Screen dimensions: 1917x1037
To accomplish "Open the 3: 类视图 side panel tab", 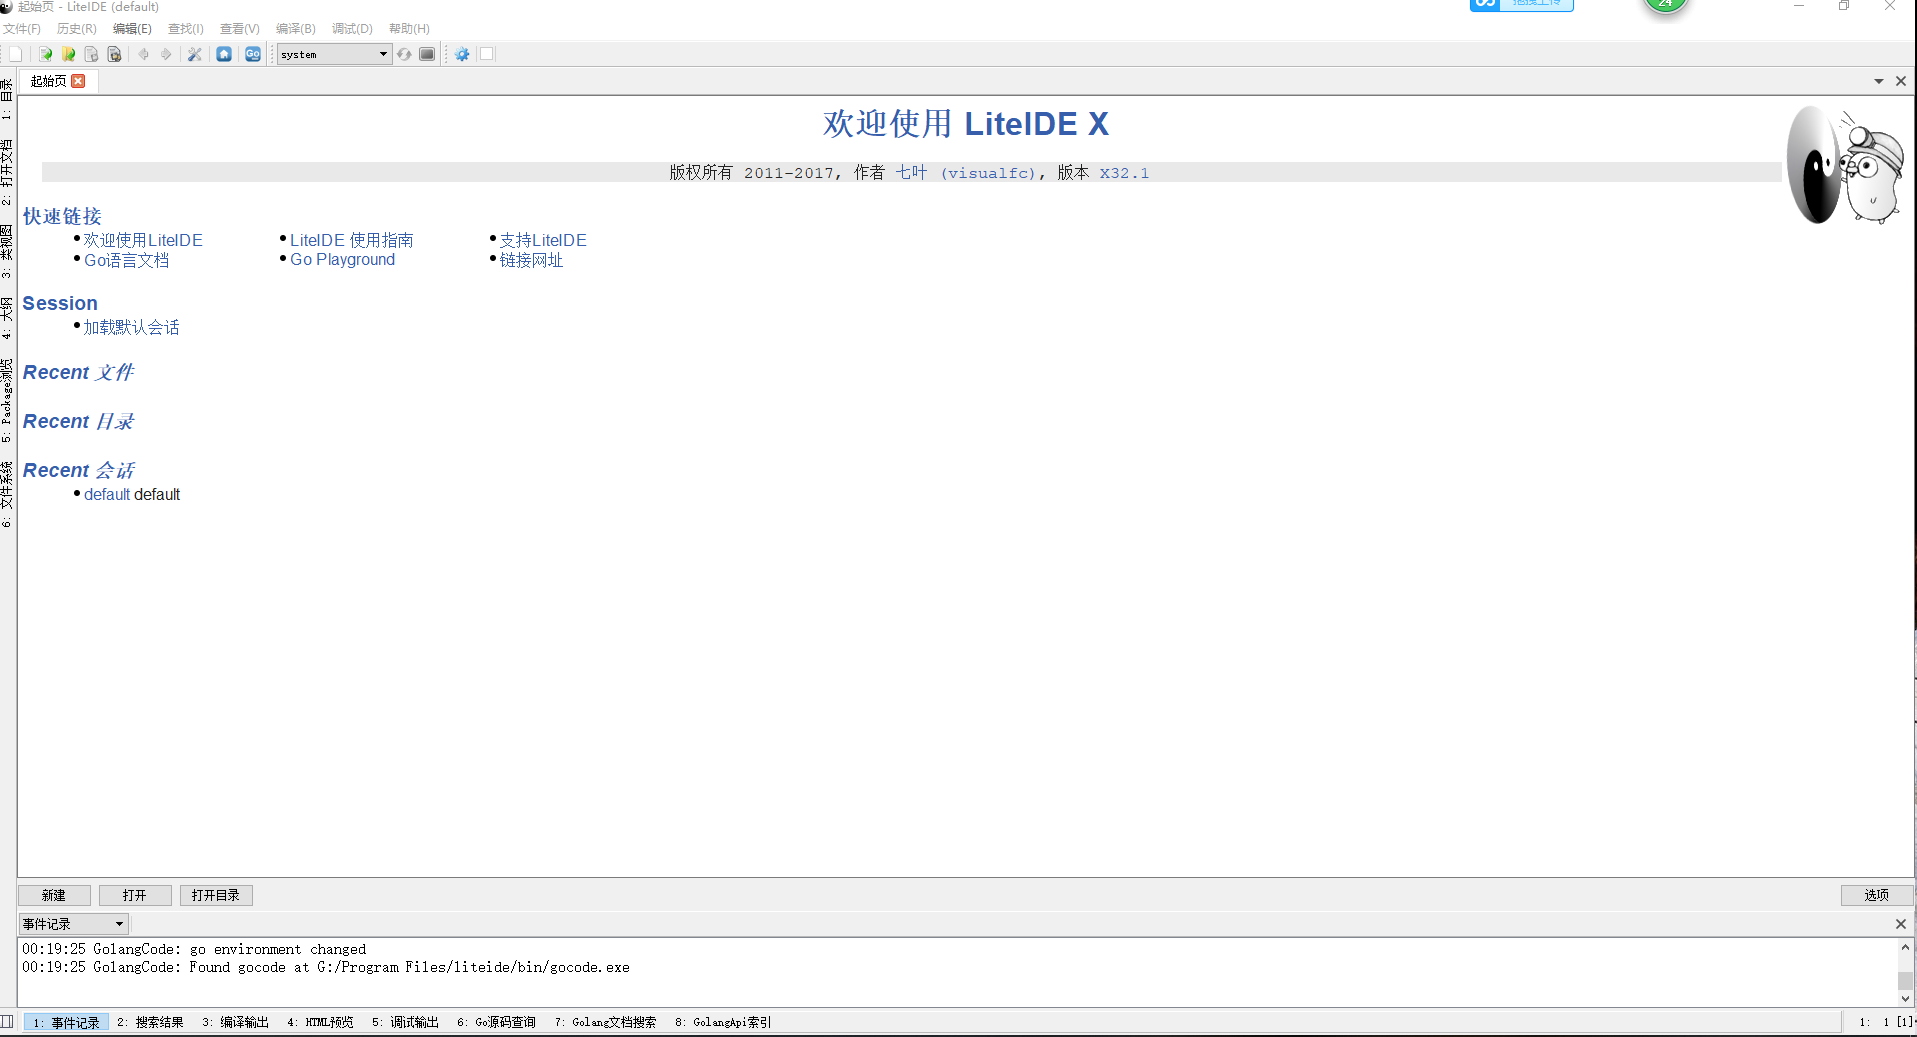I will [7, 250].
